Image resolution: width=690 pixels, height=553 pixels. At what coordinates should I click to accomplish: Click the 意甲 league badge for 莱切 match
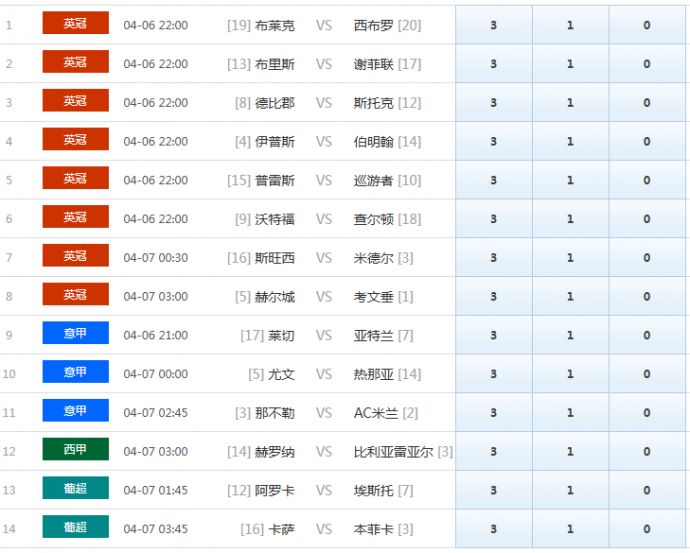(75, 334)
